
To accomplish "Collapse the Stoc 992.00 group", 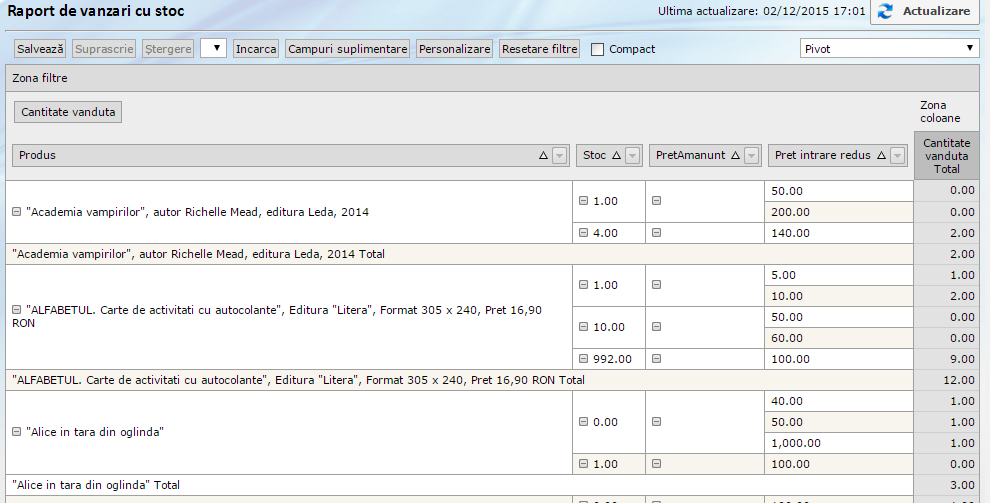I will click(583, 359).
